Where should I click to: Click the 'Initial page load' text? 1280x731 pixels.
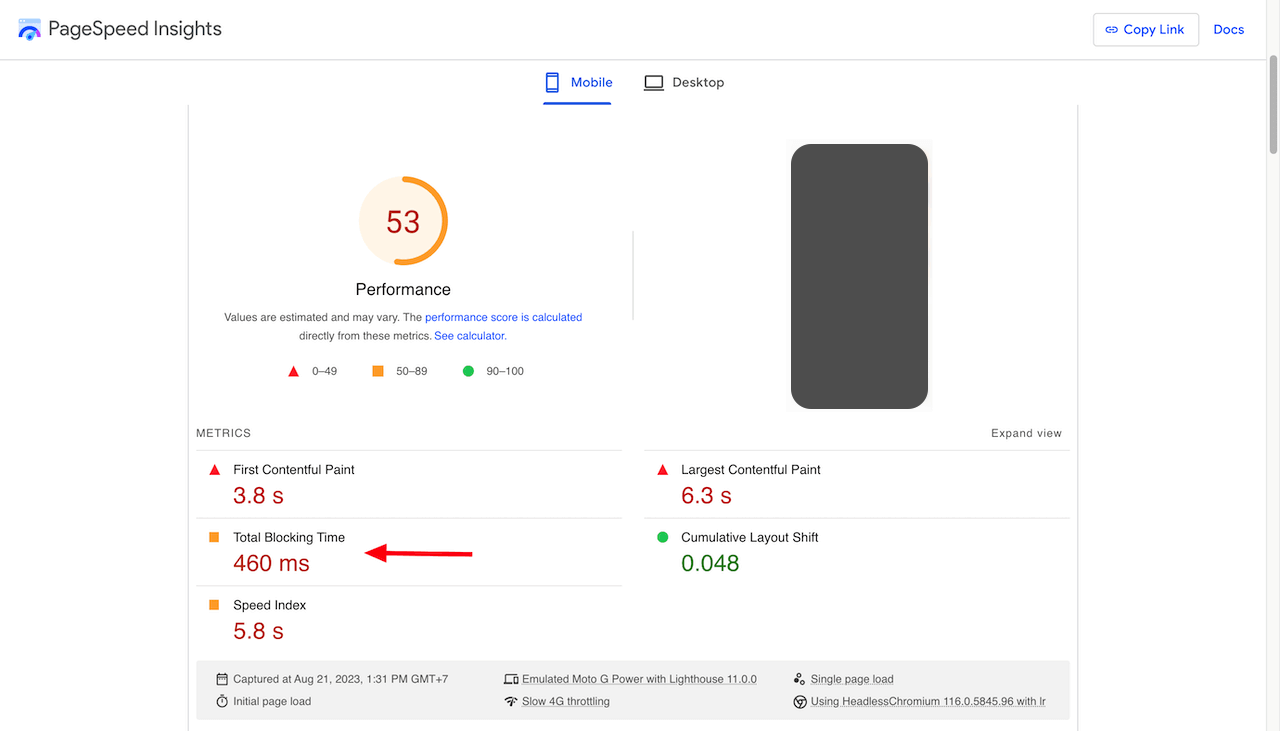click(272, 701)
